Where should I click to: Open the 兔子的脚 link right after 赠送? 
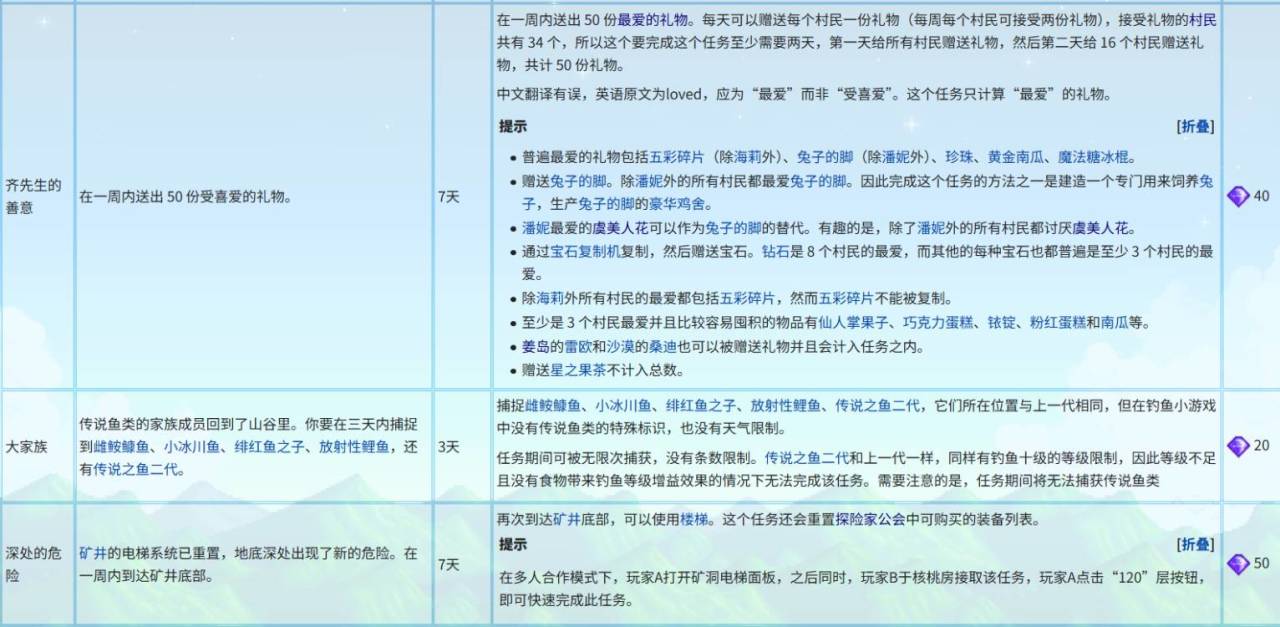coord(578,181)
